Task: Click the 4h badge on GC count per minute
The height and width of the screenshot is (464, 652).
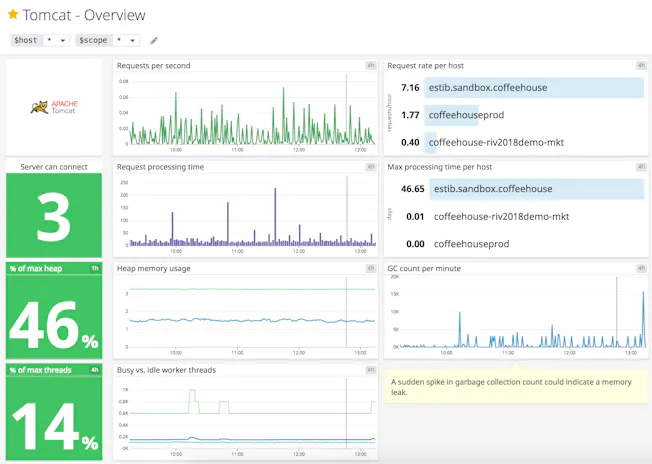Action: [641, 269]
